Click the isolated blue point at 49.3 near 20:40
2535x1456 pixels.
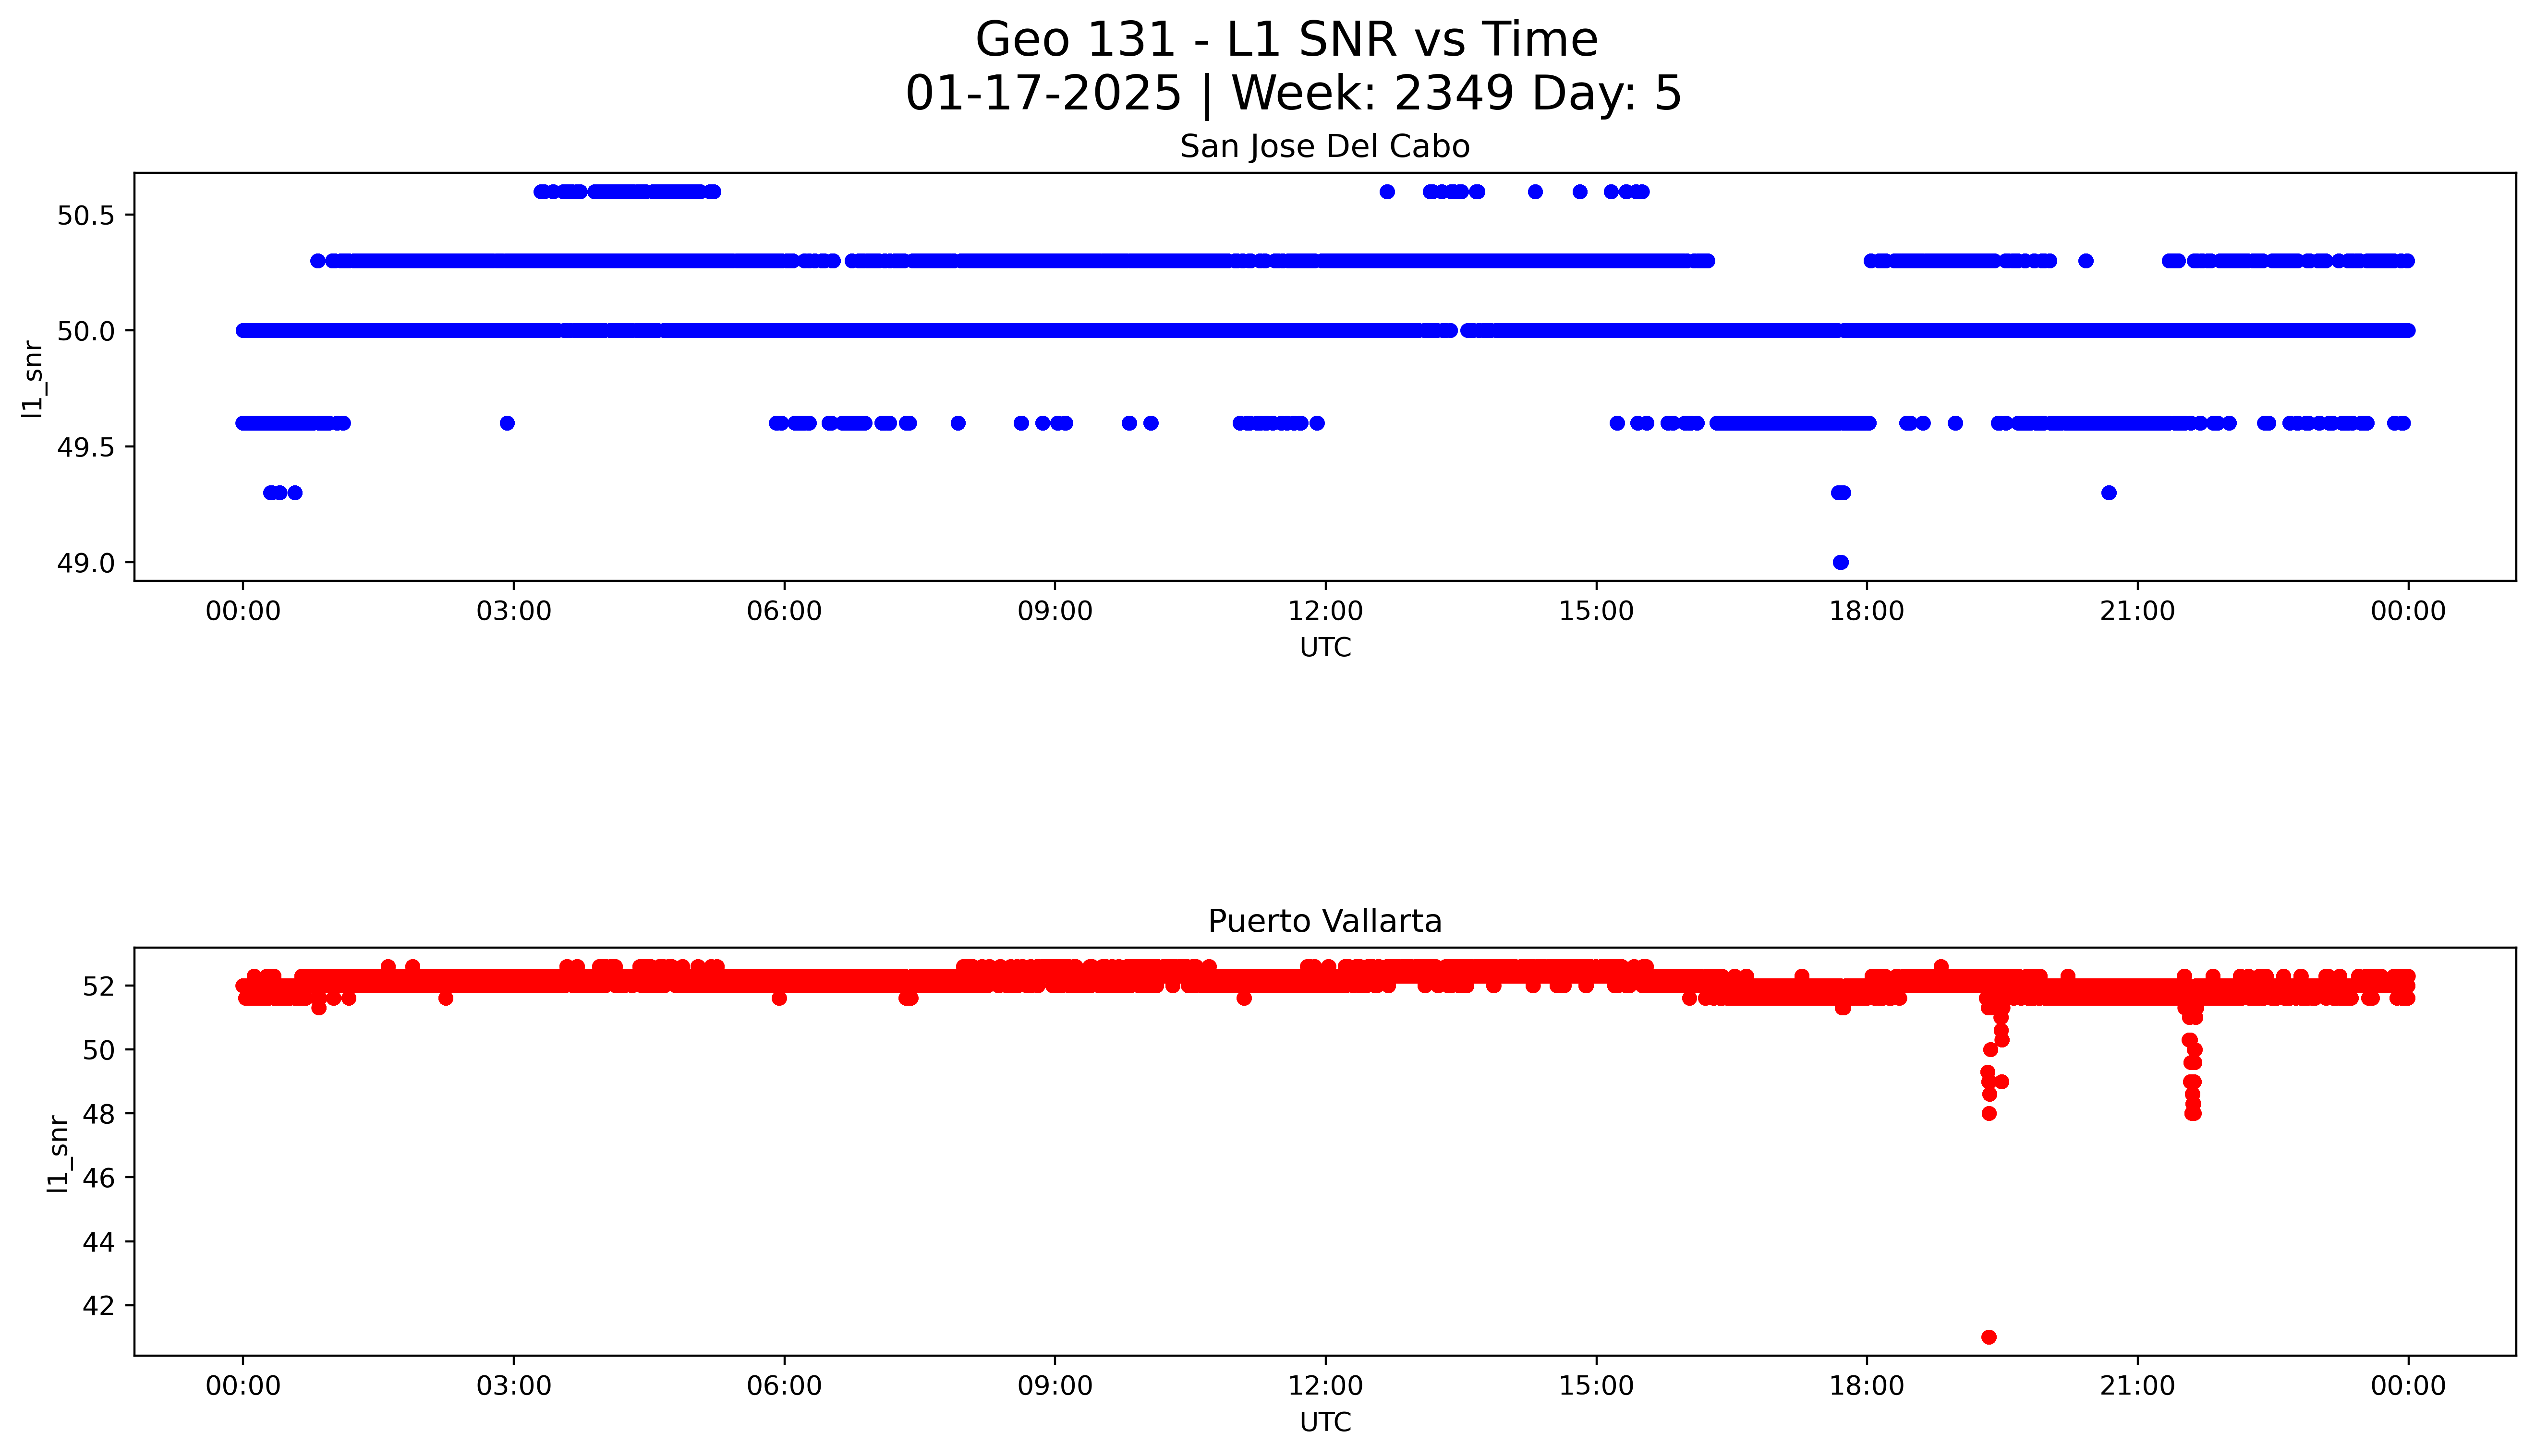click(2108, 492)
